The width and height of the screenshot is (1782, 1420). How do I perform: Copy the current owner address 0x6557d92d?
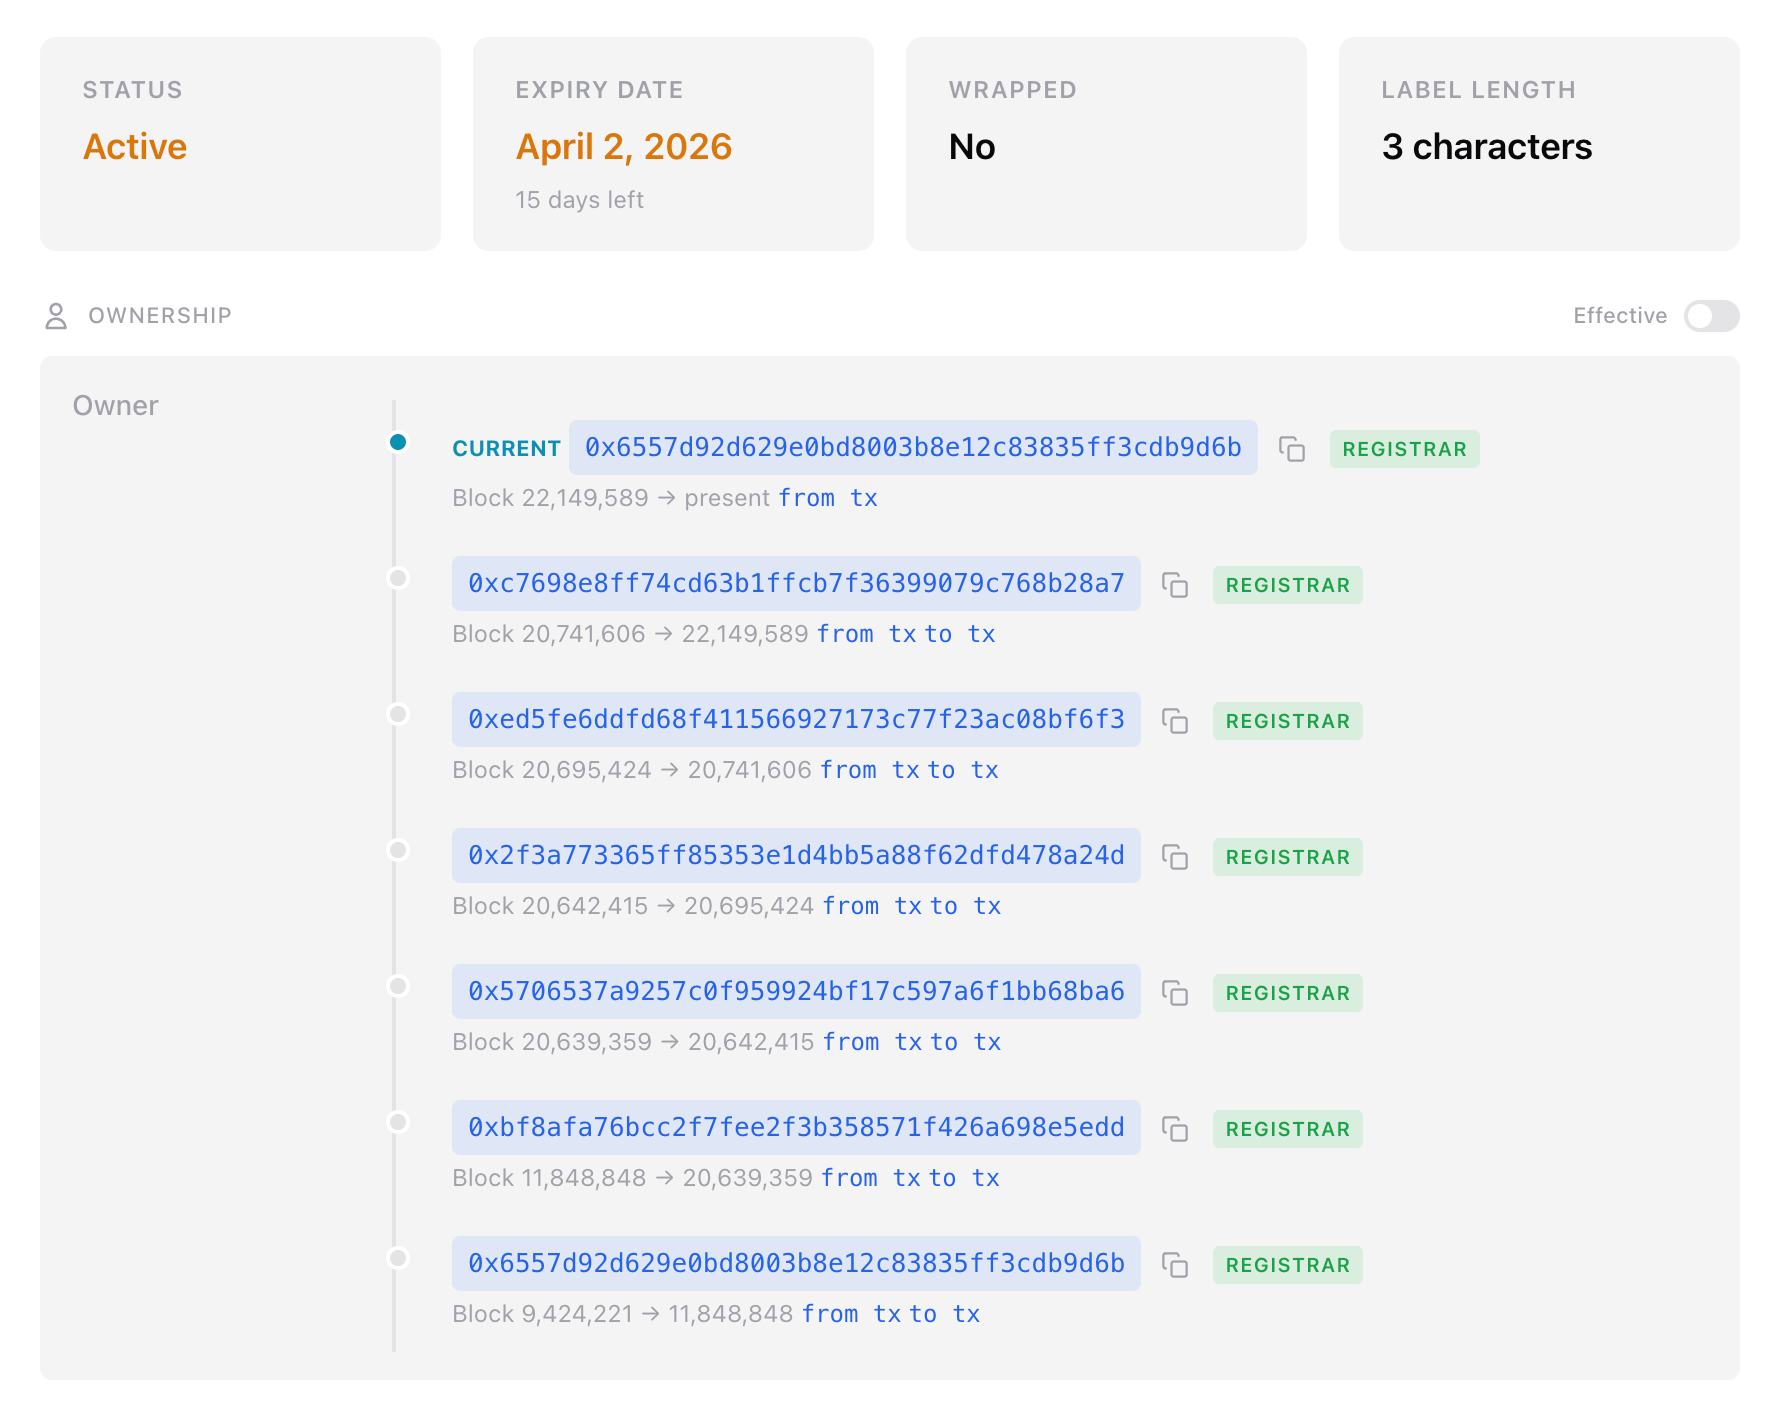tap(1292, 449)
